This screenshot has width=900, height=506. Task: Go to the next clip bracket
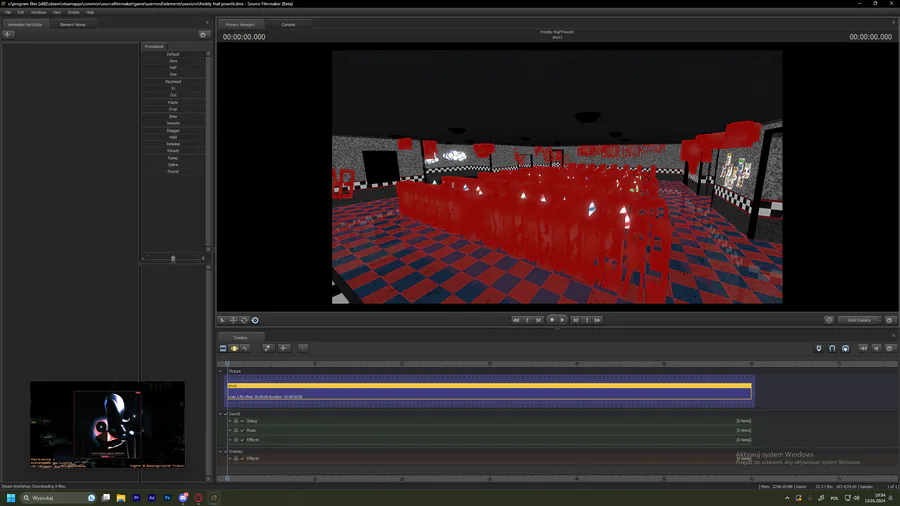pos(586,320)
